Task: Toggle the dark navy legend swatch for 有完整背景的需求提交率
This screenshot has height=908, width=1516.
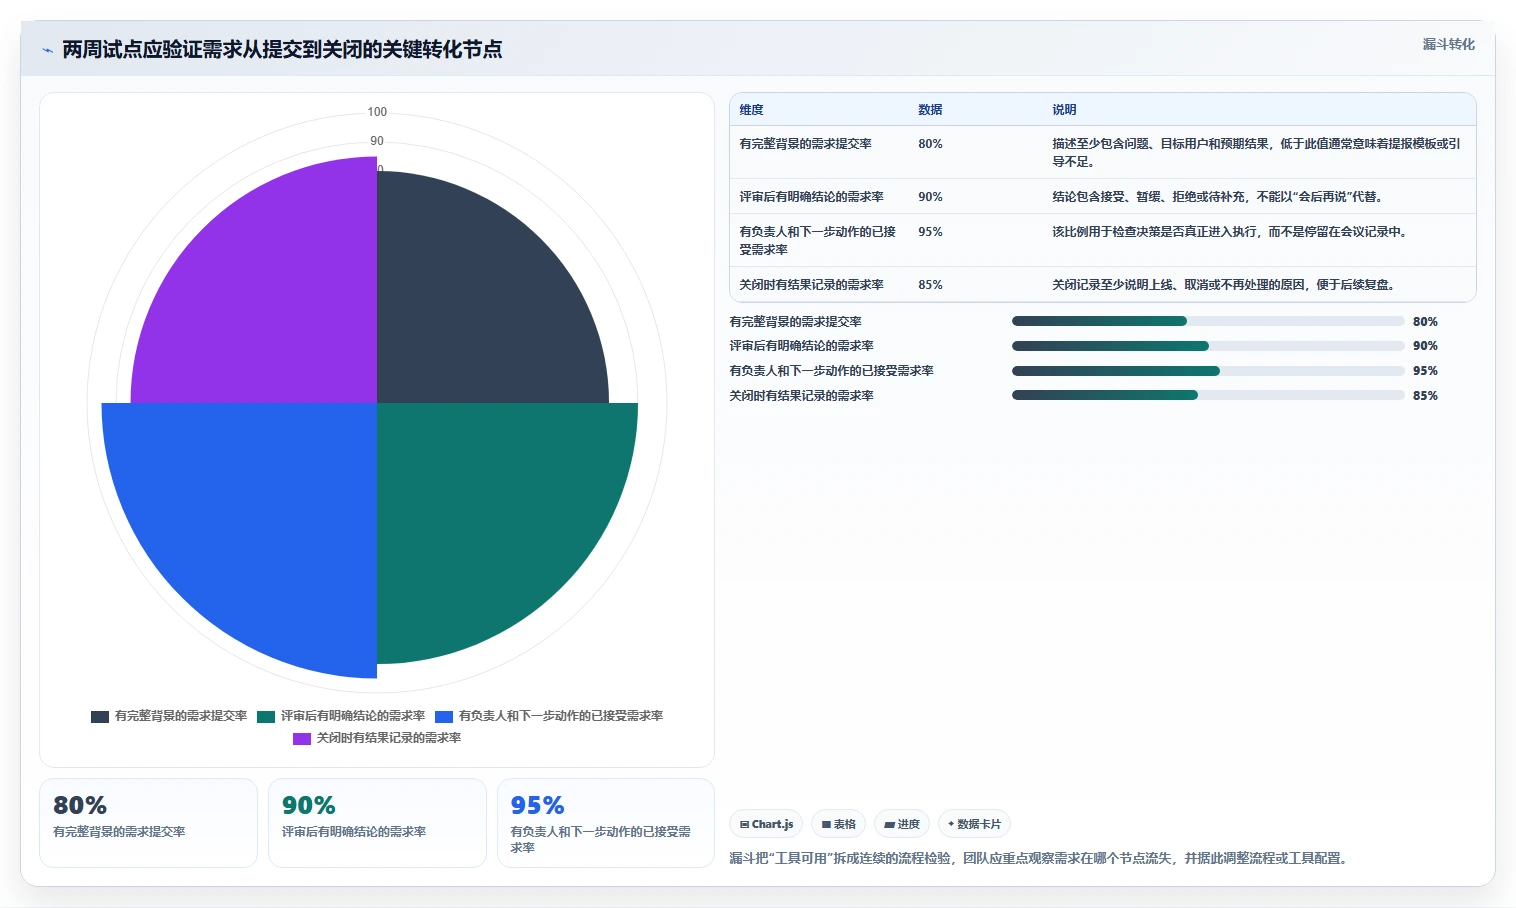Action: pos(100,717)
